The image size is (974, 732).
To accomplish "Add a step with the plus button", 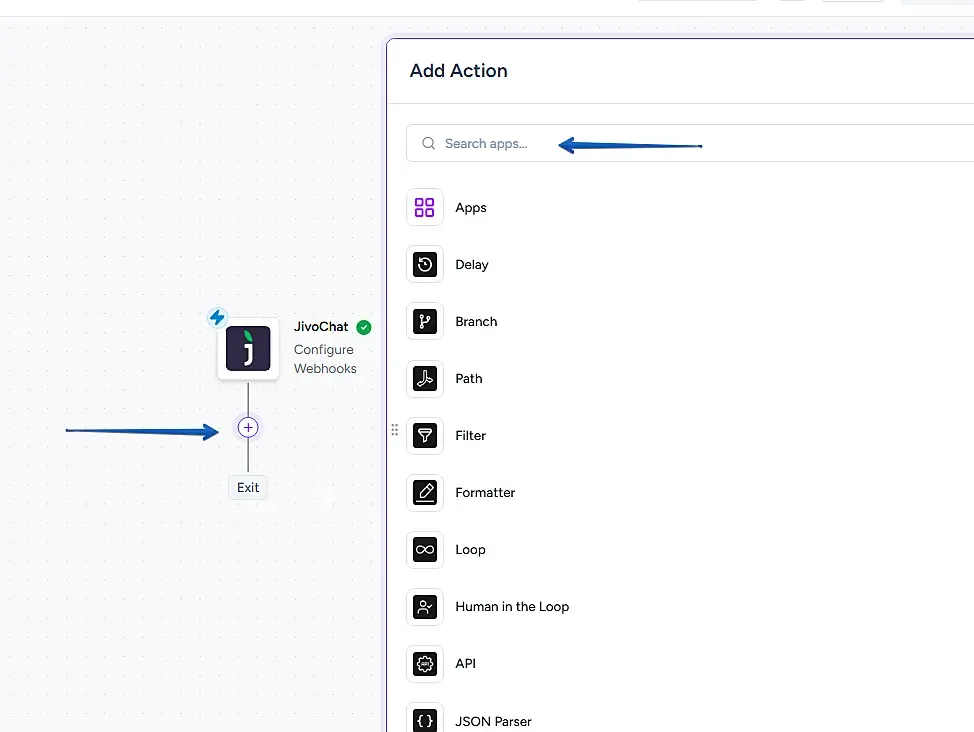I will click(248, 428).
